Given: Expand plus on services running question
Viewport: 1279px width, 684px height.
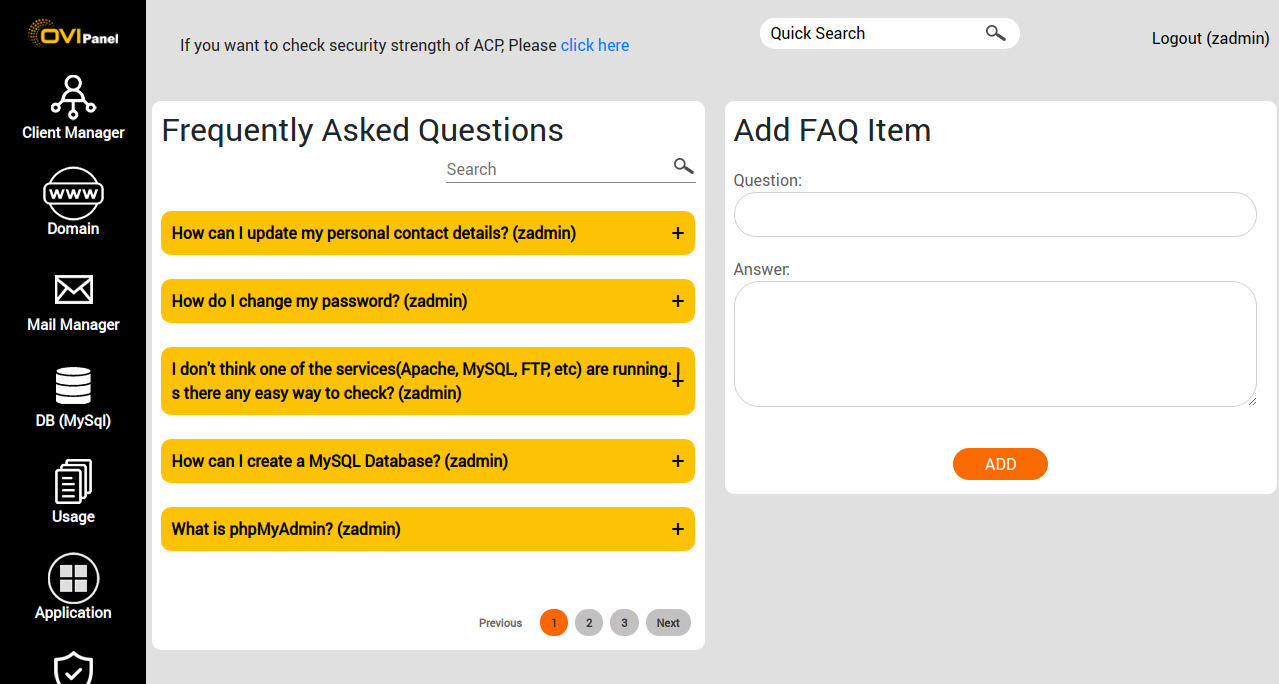Looking at the screenshot, I should (x=677, y=381).
